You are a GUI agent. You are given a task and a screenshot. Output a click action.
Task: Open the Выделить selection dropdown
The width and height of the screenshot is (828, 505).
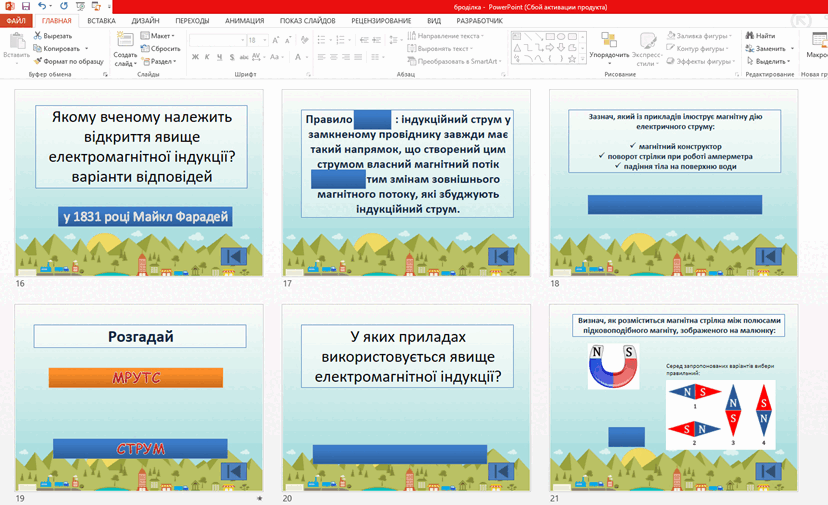pos(769,61)
